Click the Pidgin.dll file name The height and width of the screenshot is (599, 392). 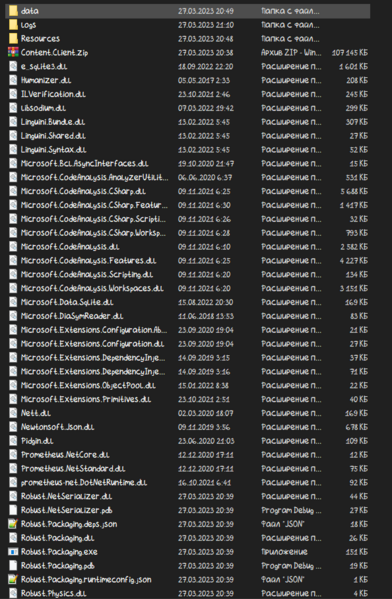37,441
